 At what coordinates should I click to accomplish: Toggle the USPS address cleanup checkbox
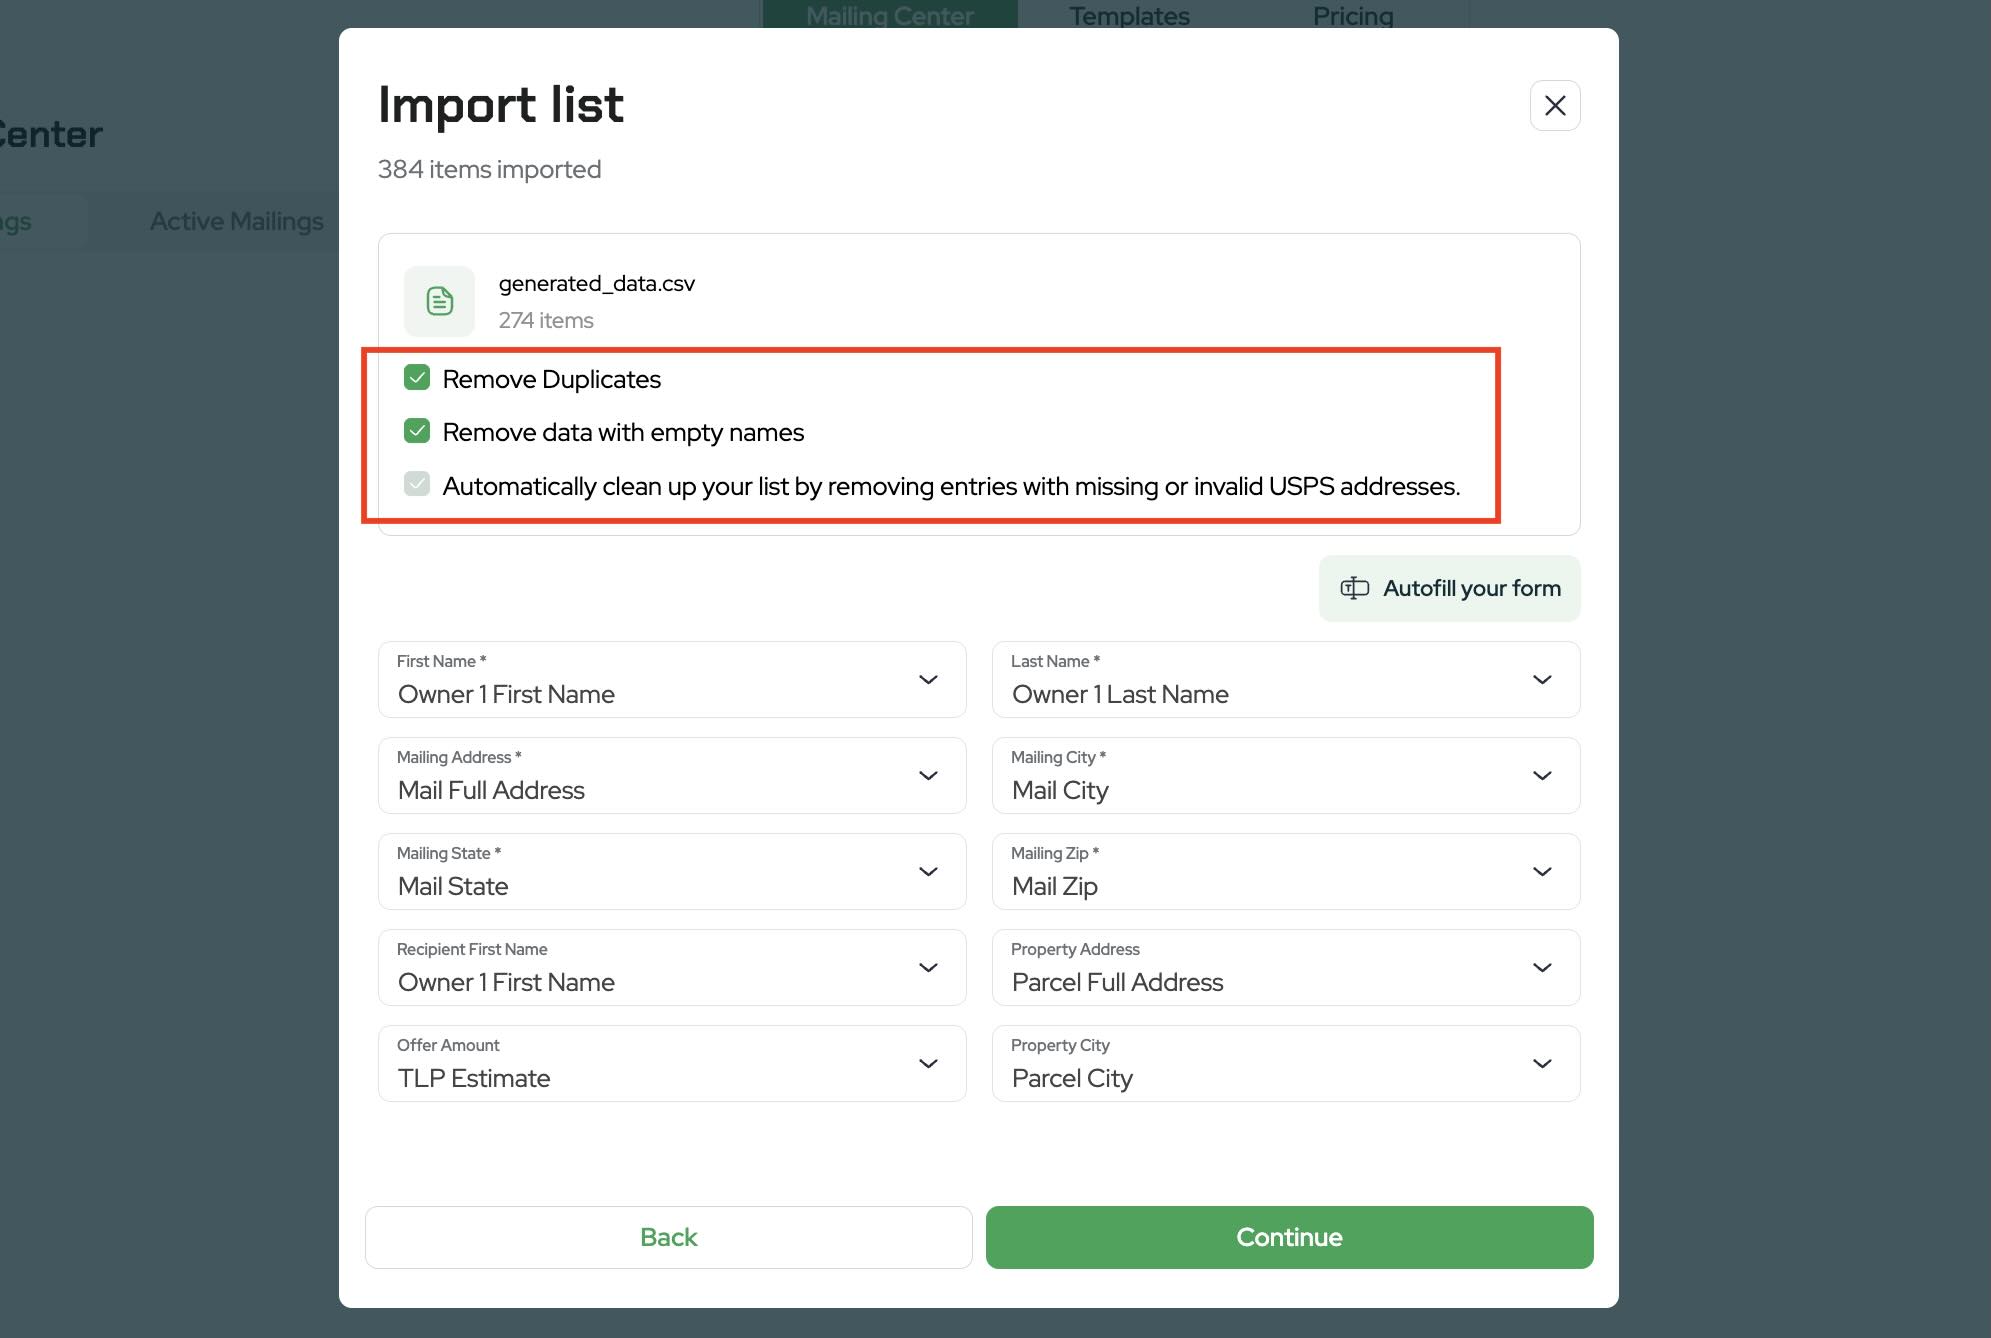pyautogui.click(x=417, y=485)
